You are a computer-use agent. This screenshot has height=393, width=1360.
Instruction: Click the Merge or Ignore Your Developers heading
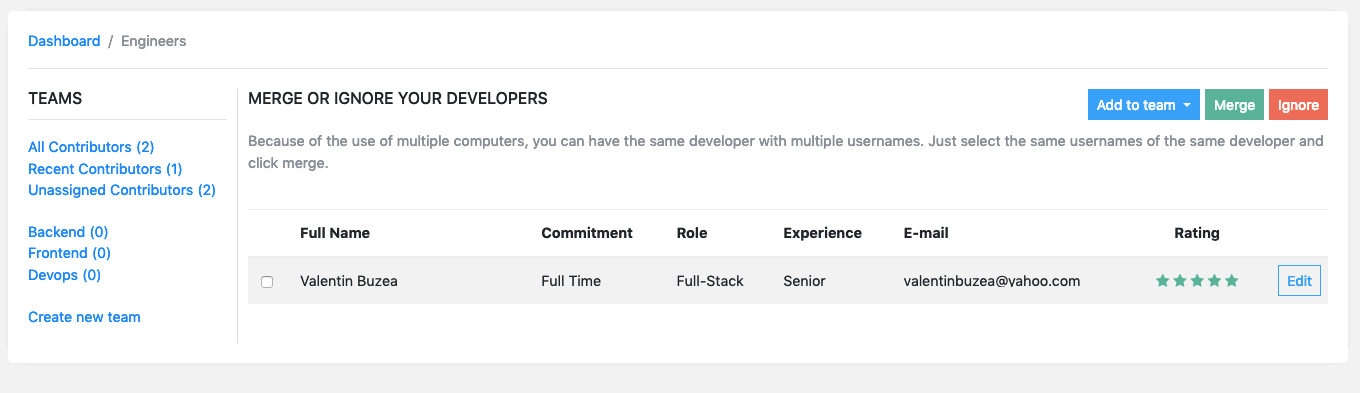[x=398, y=98]
